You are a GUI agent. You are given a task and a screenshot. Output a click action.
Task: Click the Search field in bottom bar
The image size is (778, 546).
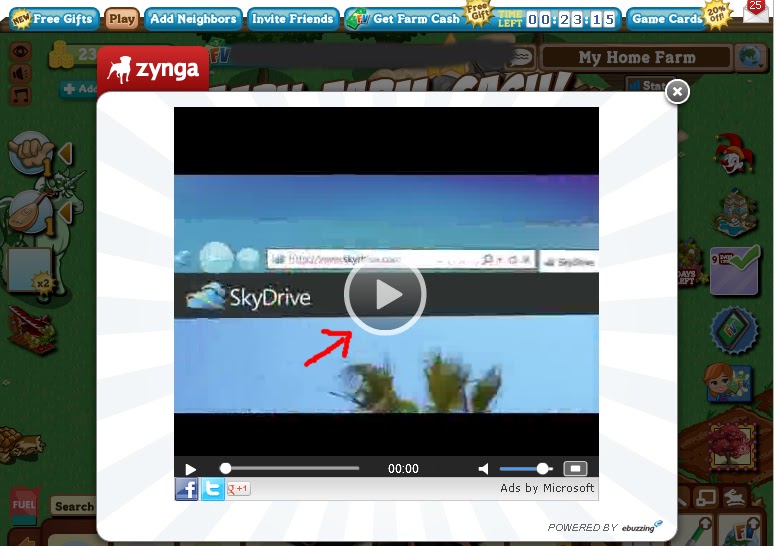click(x=73, y=506)
